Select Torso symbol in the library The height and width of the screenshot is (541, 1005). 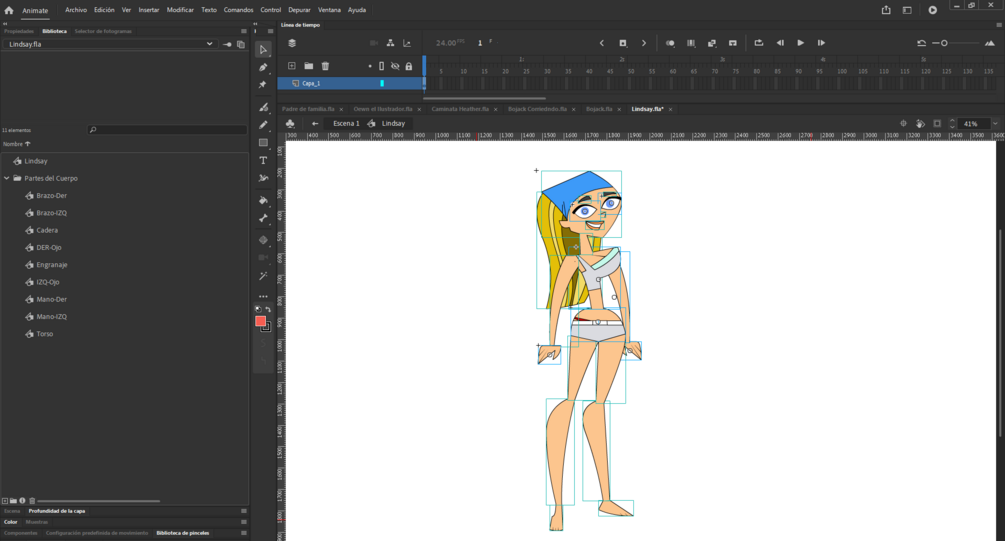44,334
